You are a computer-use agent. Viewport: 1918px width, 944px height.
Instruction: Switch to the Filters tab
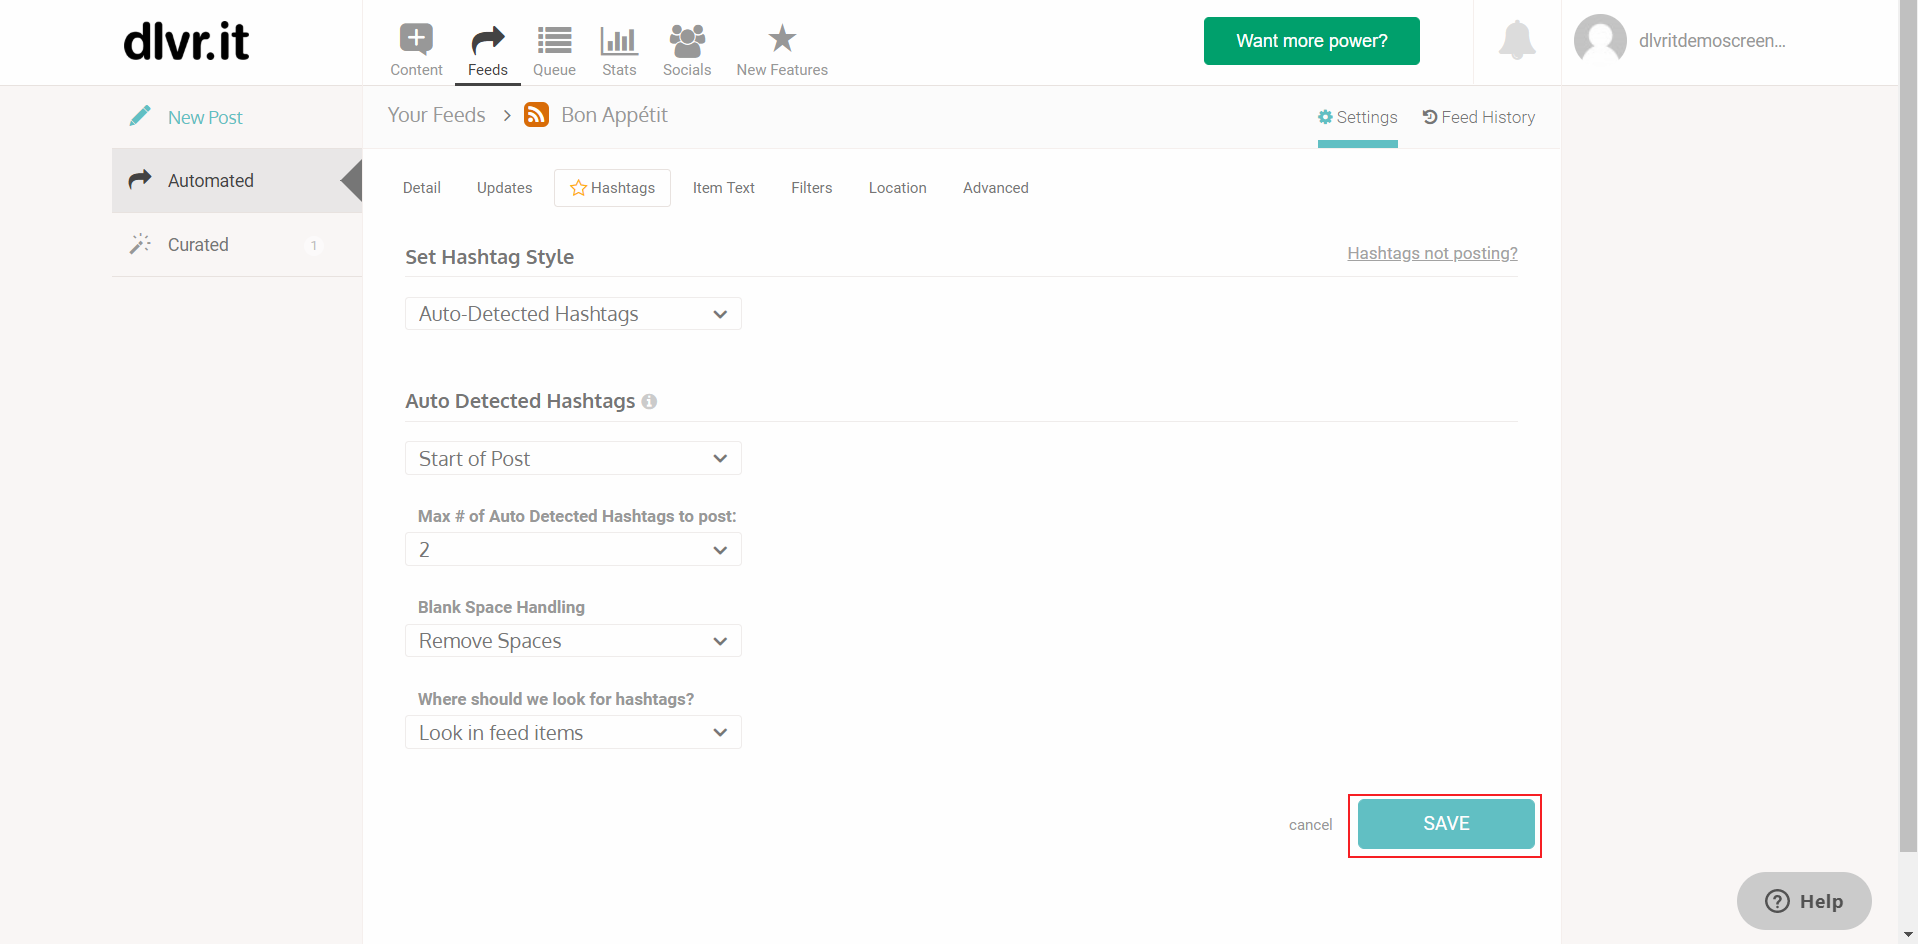(812, 188)
